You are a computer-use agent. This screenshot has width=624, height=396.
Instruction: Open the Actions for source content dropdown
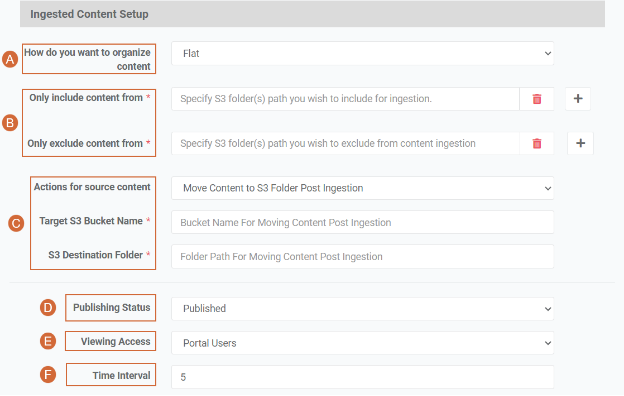(363, 188)
